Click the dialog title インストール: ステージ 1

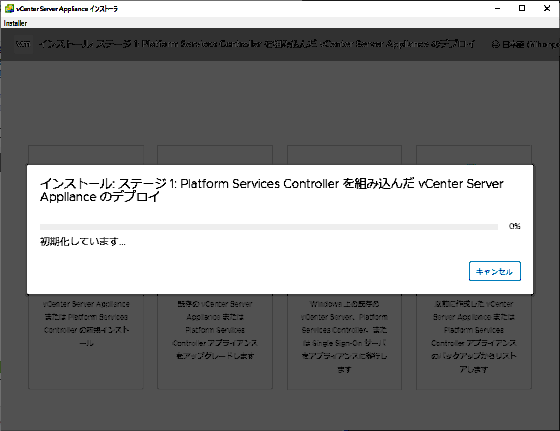pyautogui.click(x=271, y=190)
